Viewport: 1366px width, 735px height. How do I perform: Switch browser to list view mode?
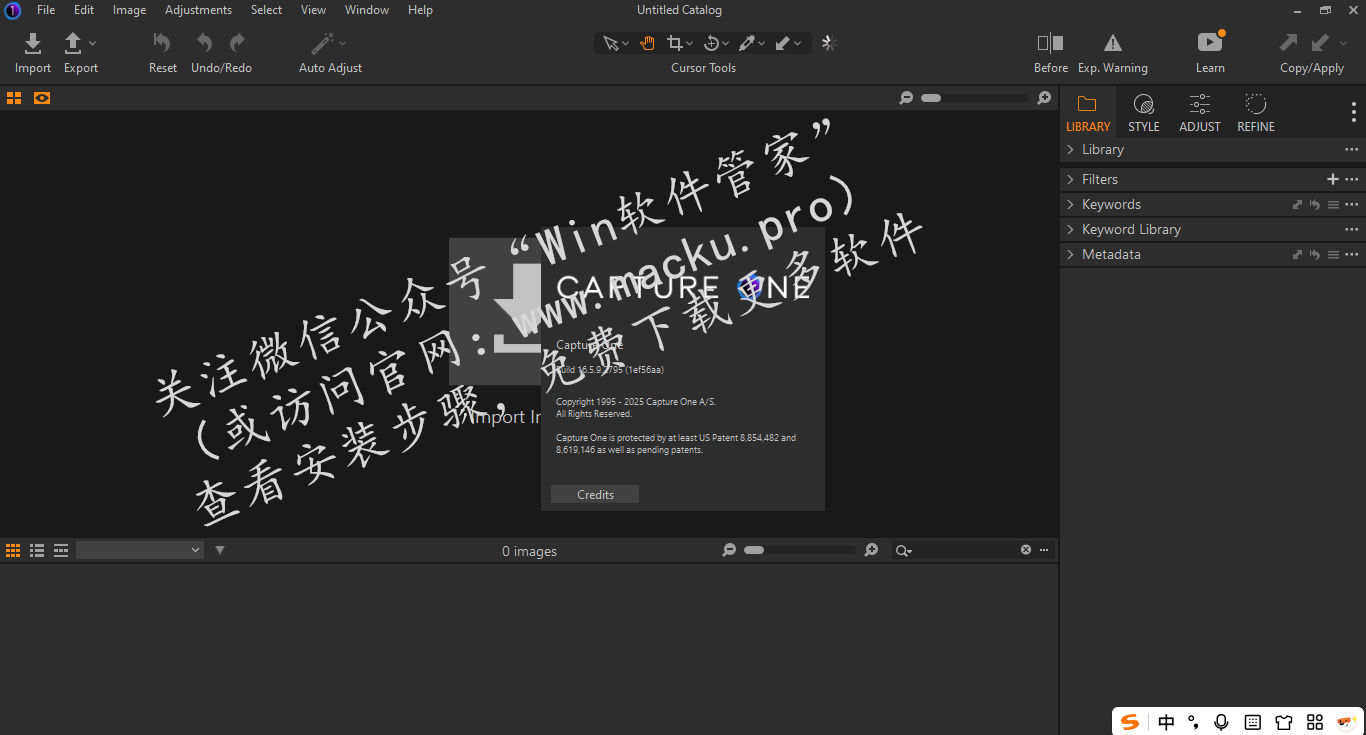pyautogui.click(x=37, y=550)
